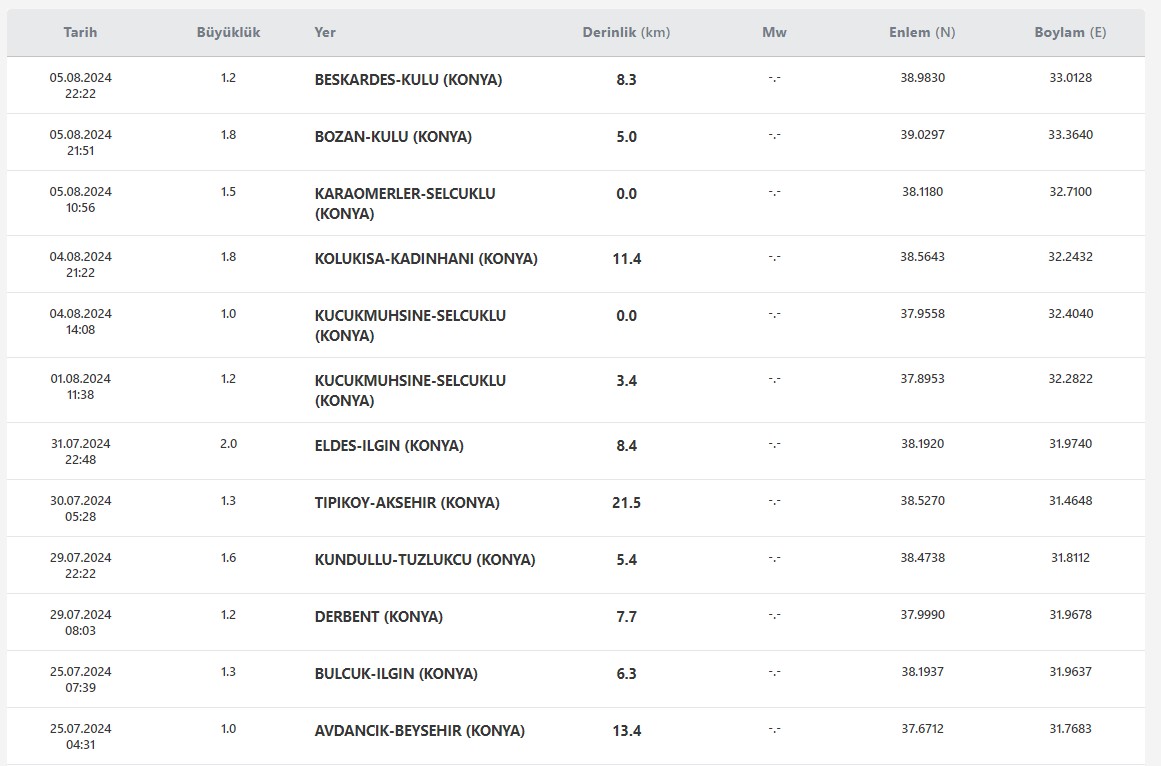The height and width of the screenshot is (766, 1161).
Task: Select the BOZAN-KULU (KONYA) location
Action: coord(393,137)
